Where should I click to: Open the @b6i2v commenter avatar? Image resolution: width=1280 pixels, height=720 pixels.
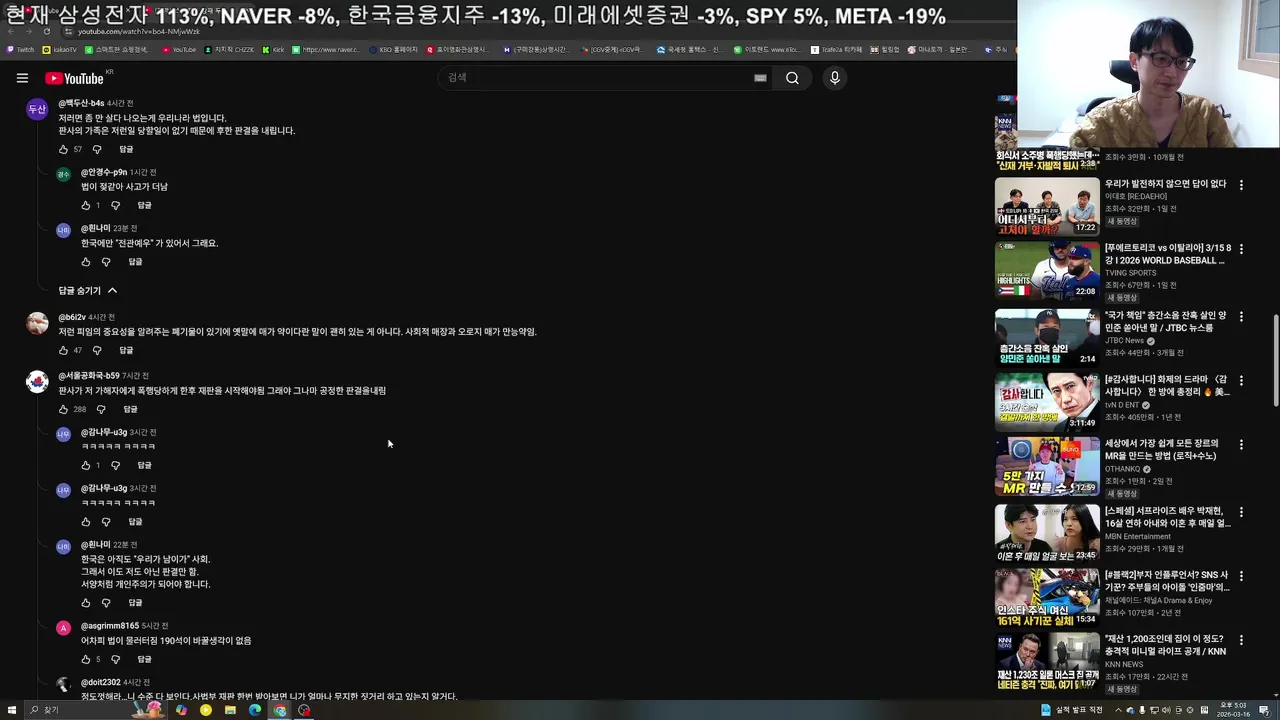pyautogui.click(x=37, y=323)
